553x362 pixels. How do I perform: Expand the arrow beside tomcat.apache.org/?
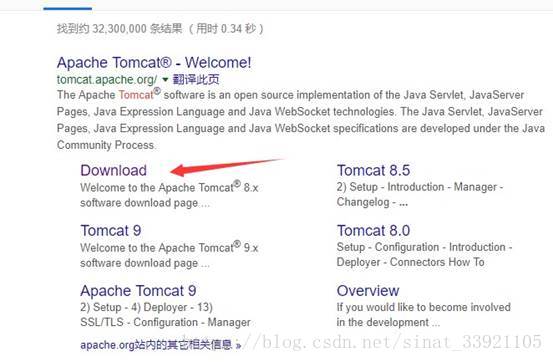tap(165, 80)
